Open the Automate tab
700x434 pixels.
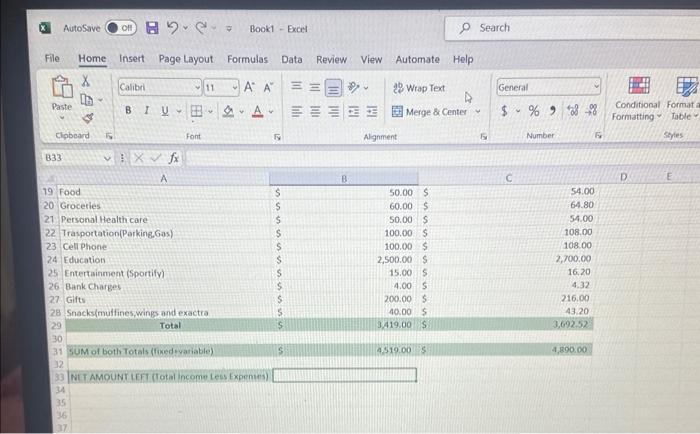coord(417,59)
